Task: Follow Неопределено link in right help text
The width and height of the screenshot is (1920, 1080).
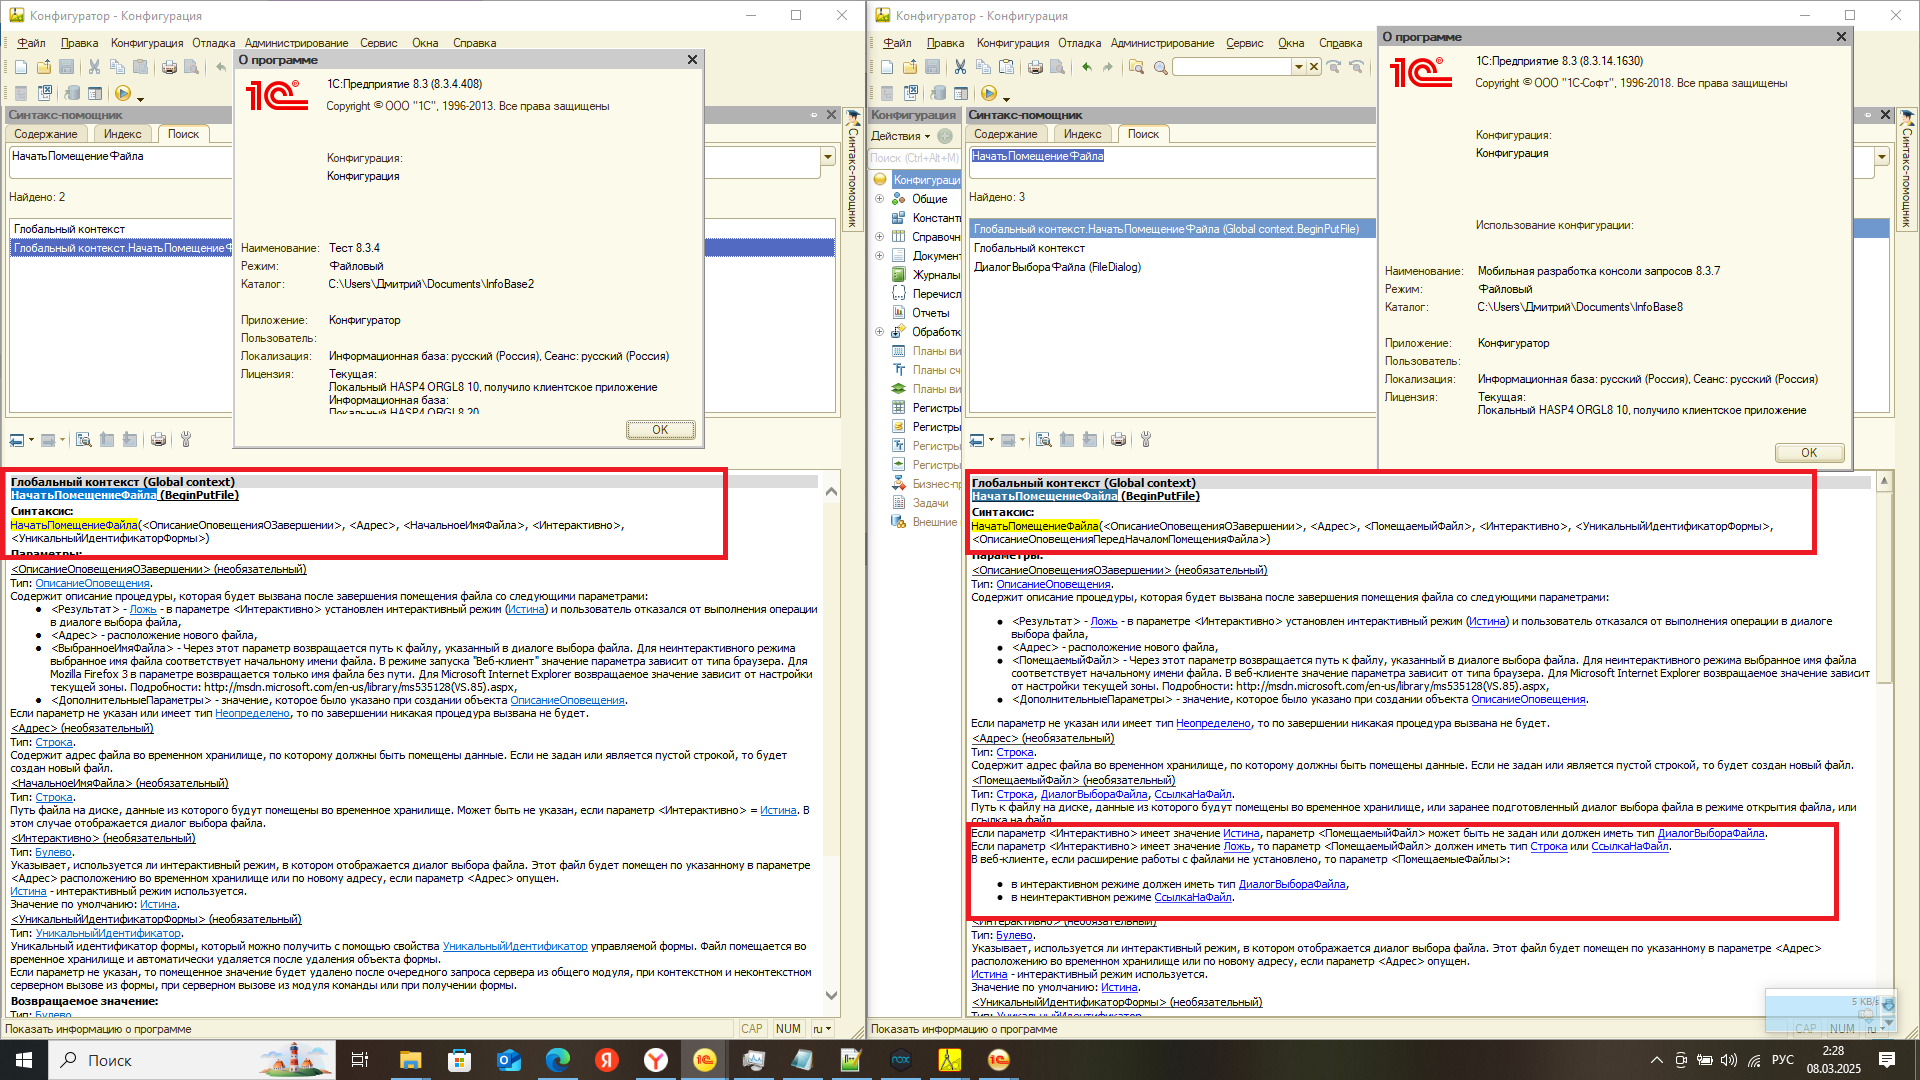Action: pyautogui.click(x=1213, y=723)
